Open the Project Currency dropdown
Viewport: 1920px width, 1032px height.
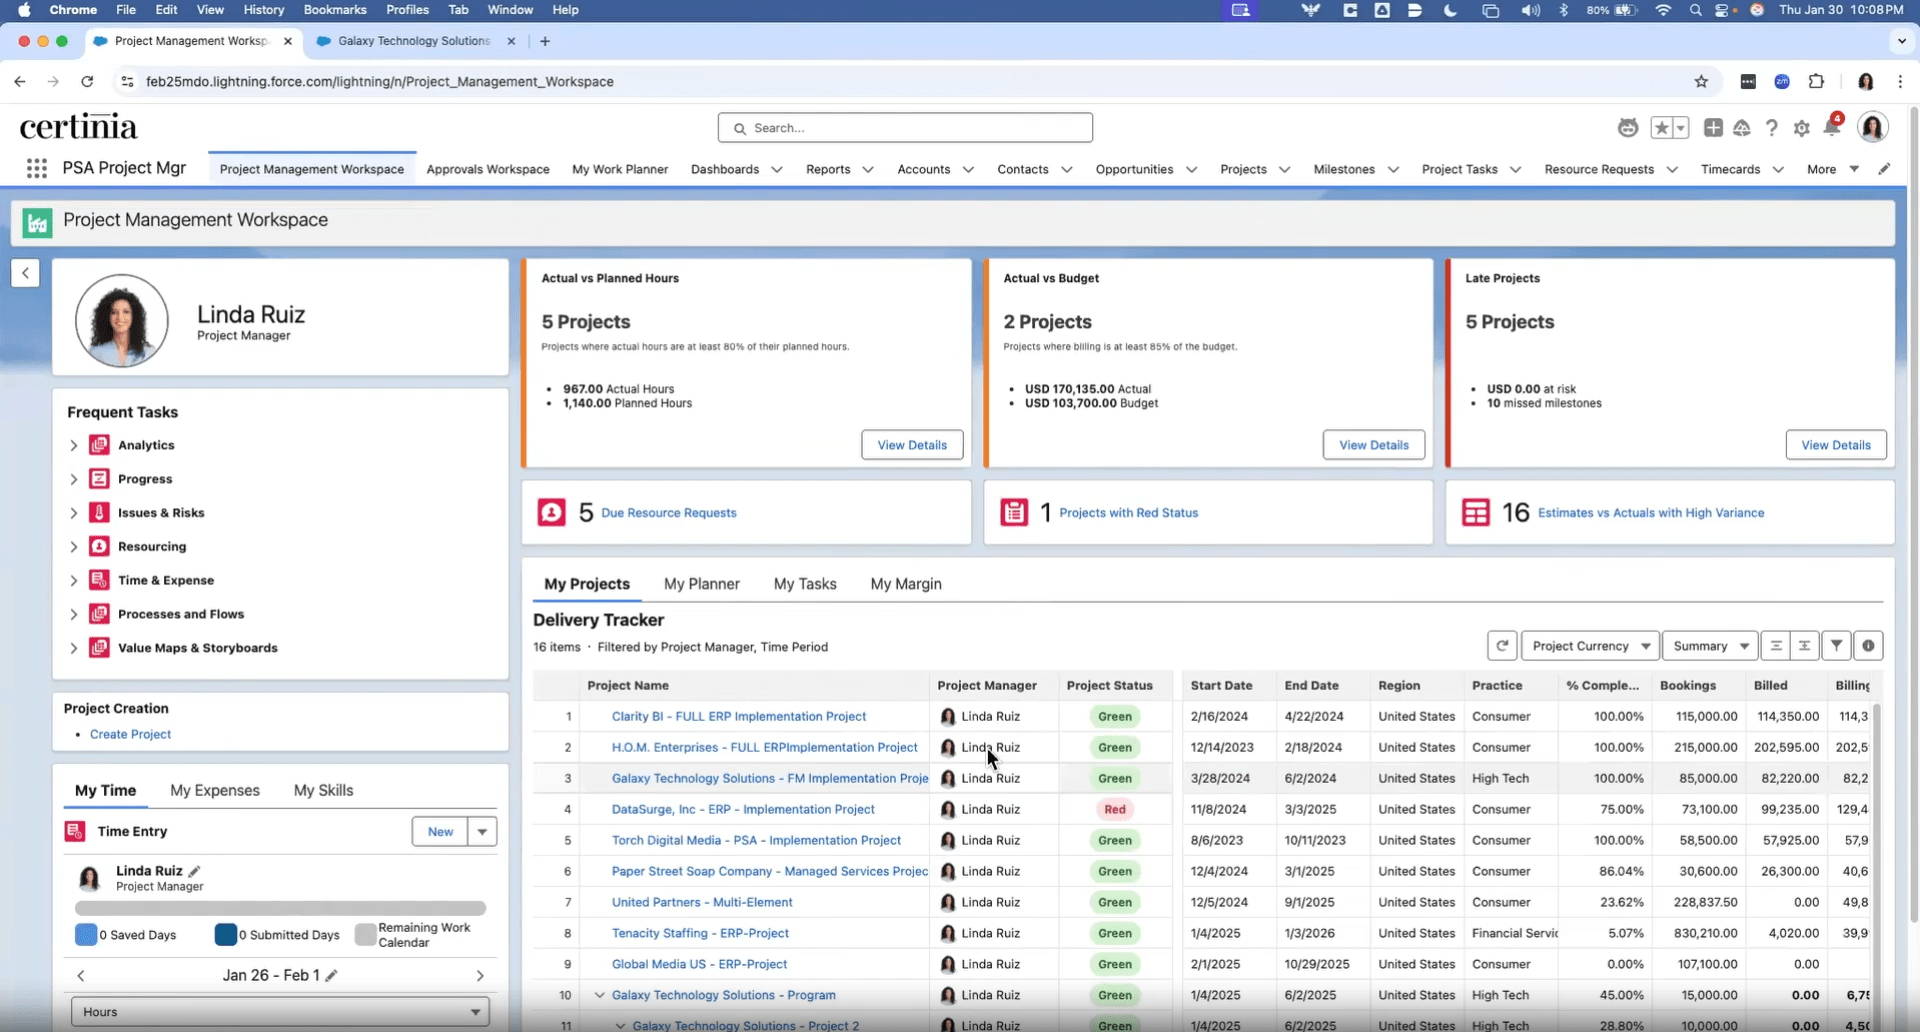(1590, 645)
